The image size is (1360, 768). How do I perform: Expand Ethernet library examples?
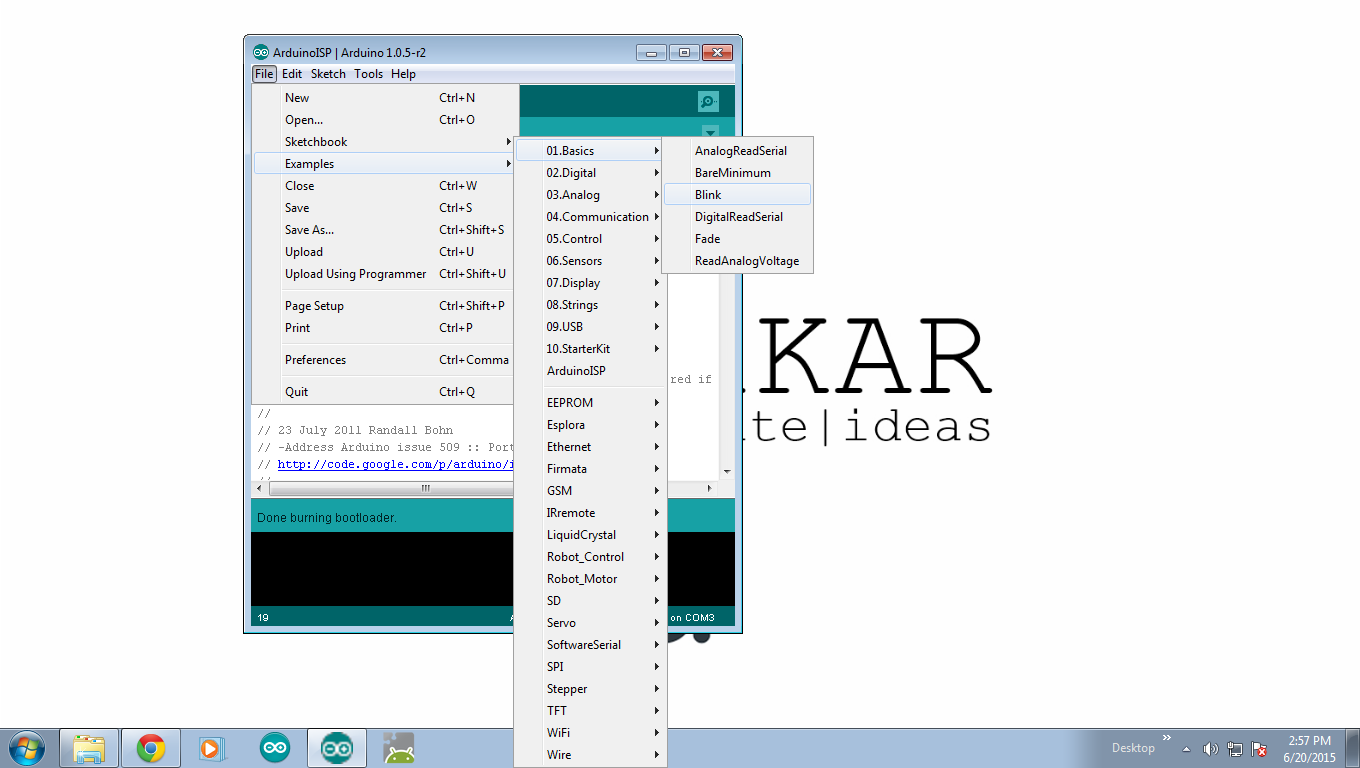pos(590,447)
